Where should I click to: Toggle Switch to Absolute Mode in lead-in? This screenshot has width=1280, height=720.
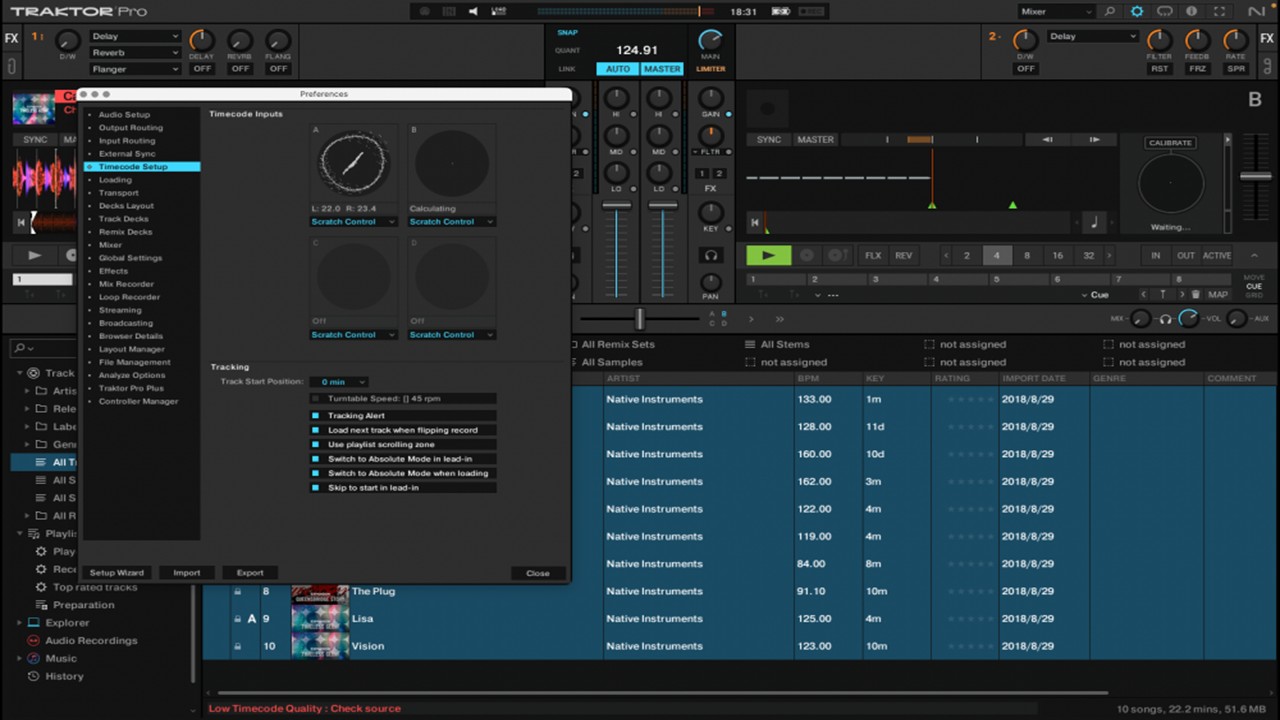(x=315, y=459)
